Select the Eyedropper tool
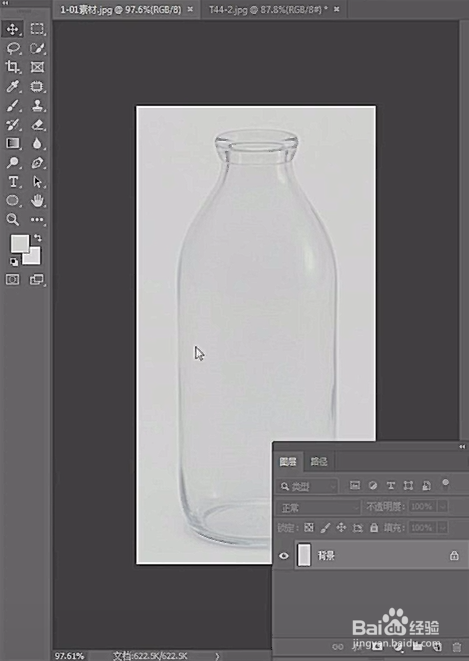 pyautogui.click(x=13, y=86)
